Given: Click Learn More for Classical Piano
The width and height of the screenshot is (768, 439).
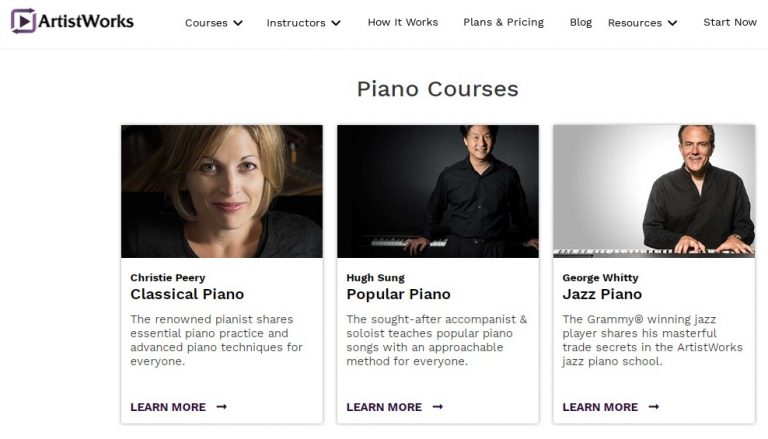Looking at the screenshot, I should 168,407.
